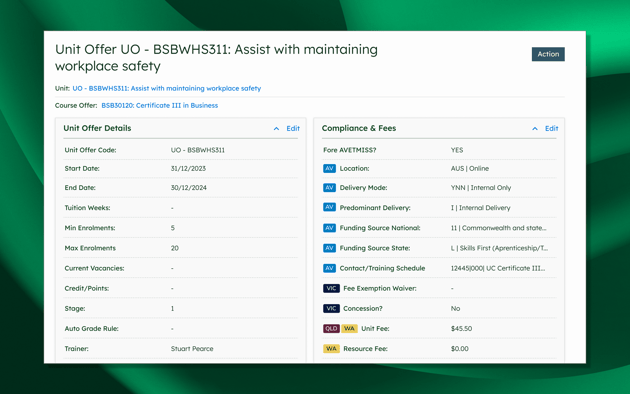Click the Unit Offer Details heading
The width and height of the screenshot is (630, 394).
97,128
